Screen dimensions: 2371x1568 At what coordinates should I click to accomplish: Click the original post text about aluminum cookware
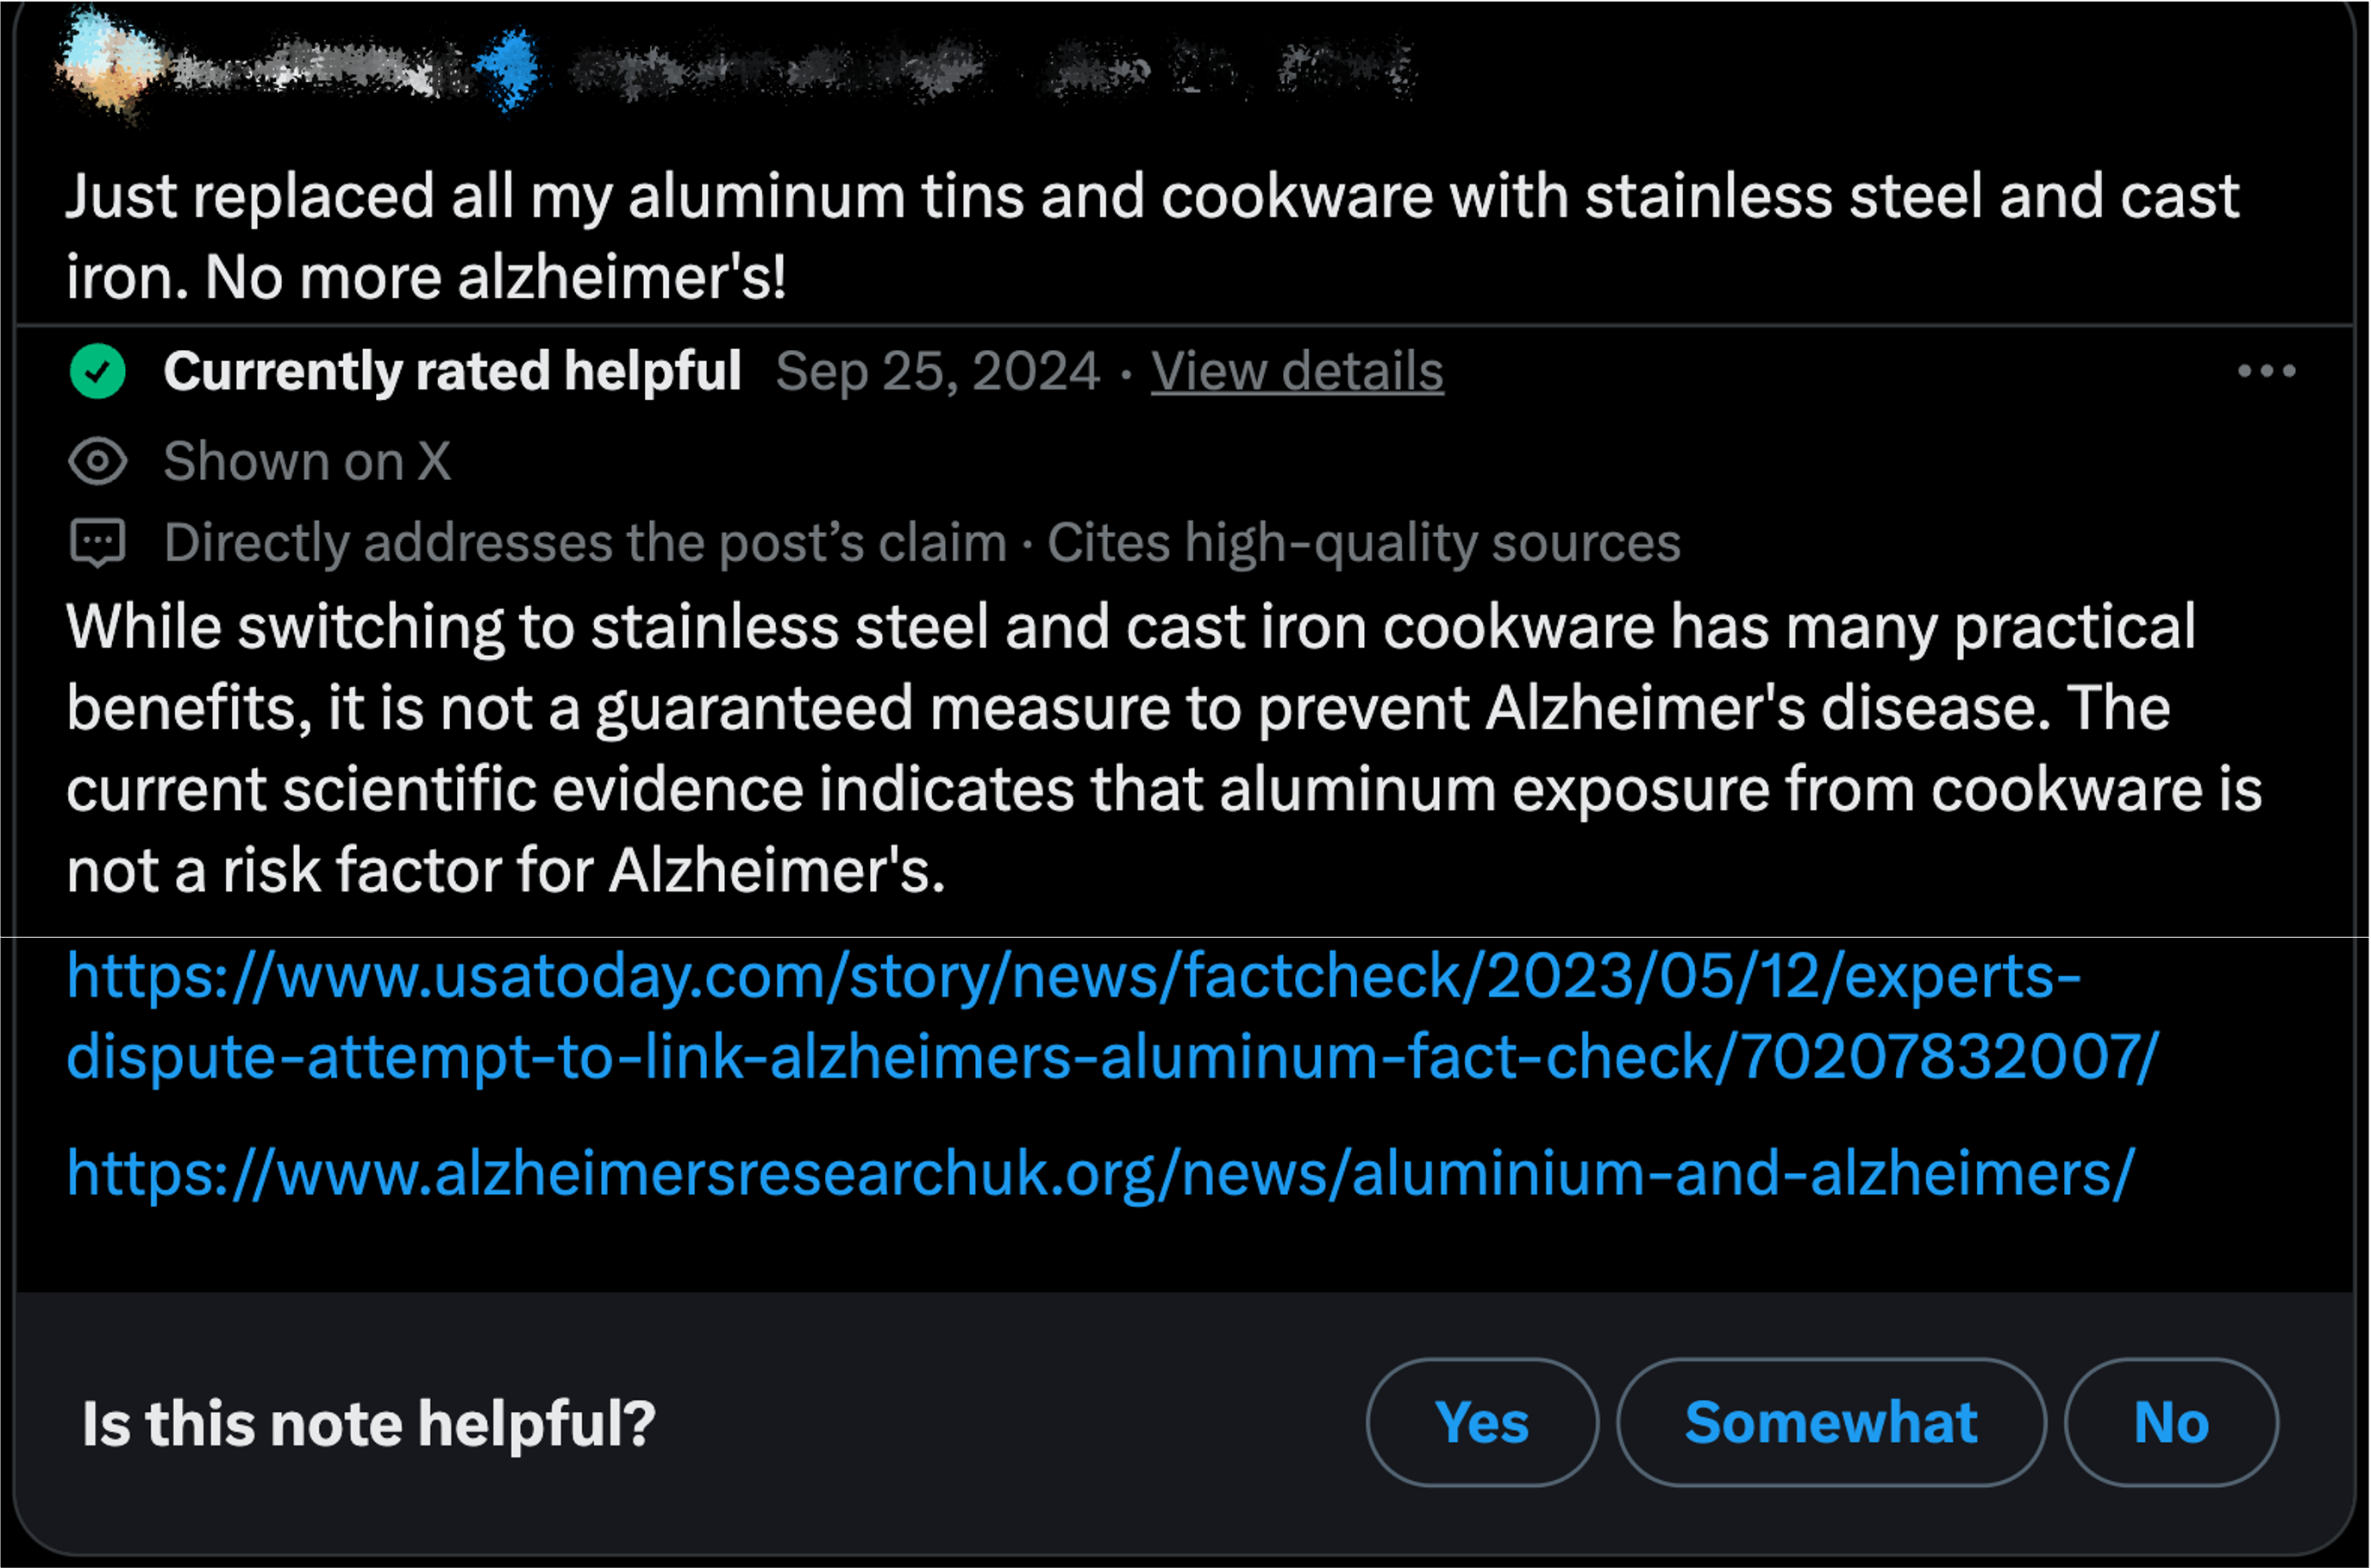(x=1150, y=236)
